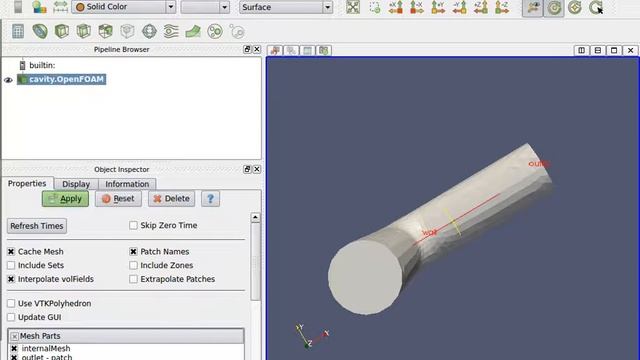Apply the Contour filter

pyautogui.click(x=40, y=31)
